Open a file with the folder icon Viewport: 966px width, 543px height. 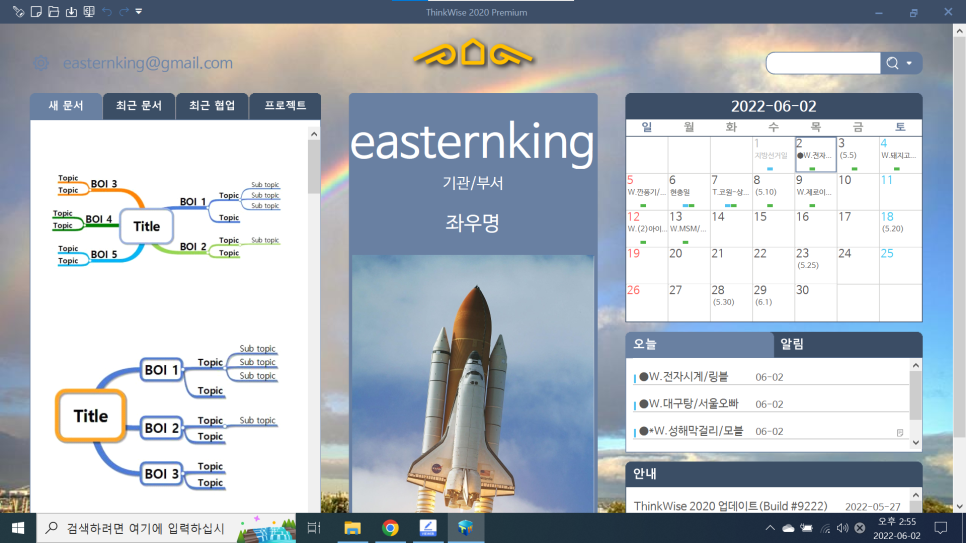coord(54,12)
